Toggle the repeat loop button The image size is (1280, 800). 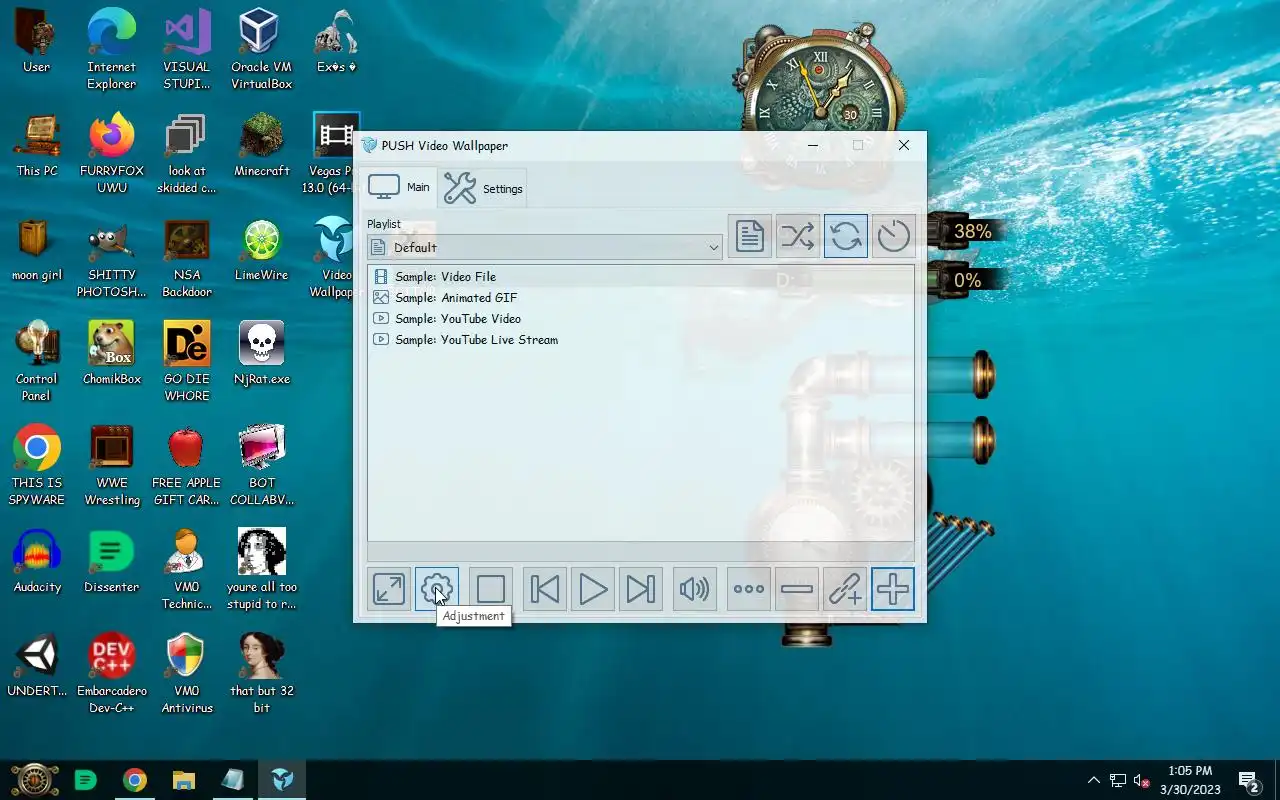click(x=846, y=236)
